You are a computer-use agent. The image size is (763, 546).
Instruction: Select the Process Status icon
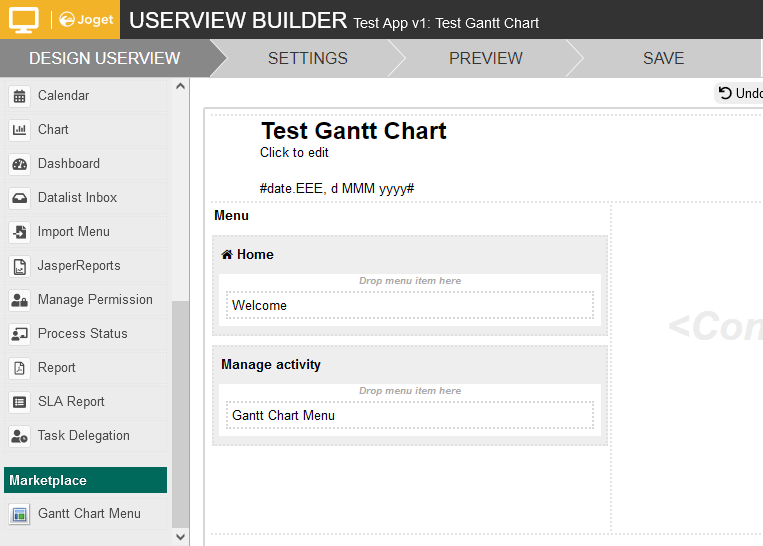click(20, 334)
